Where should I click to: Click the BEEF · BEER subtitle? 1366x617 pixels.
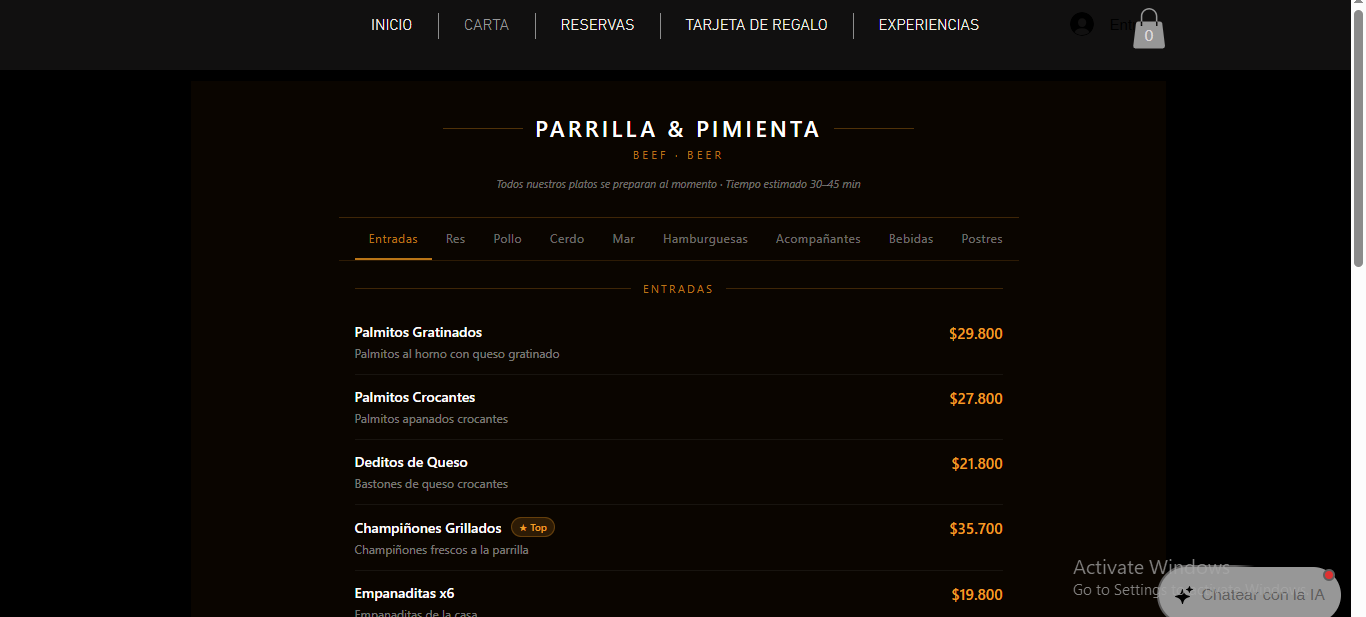pyautogui.click(x=678, y=156)
